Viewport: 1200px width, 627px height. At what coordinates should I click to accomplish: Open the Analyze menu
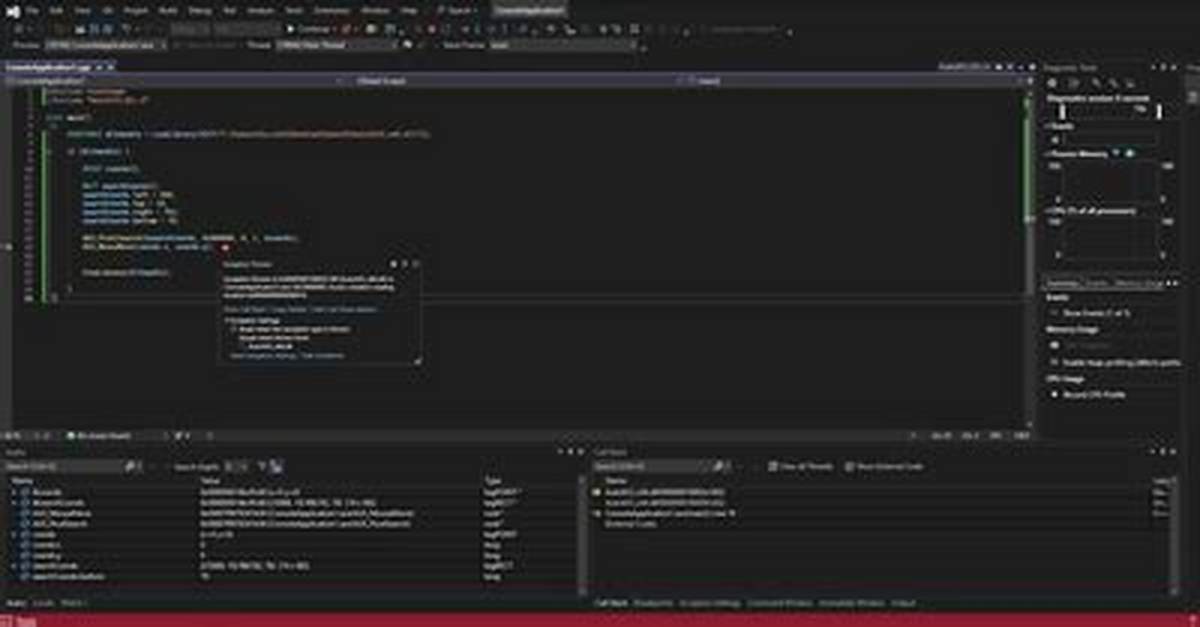[x=260, y=10]
